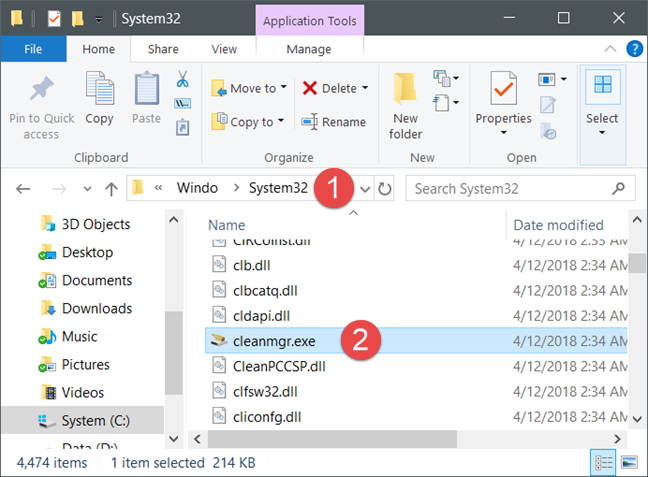
Task: Open the File menu tab
Action: click(x=33, y=49)
